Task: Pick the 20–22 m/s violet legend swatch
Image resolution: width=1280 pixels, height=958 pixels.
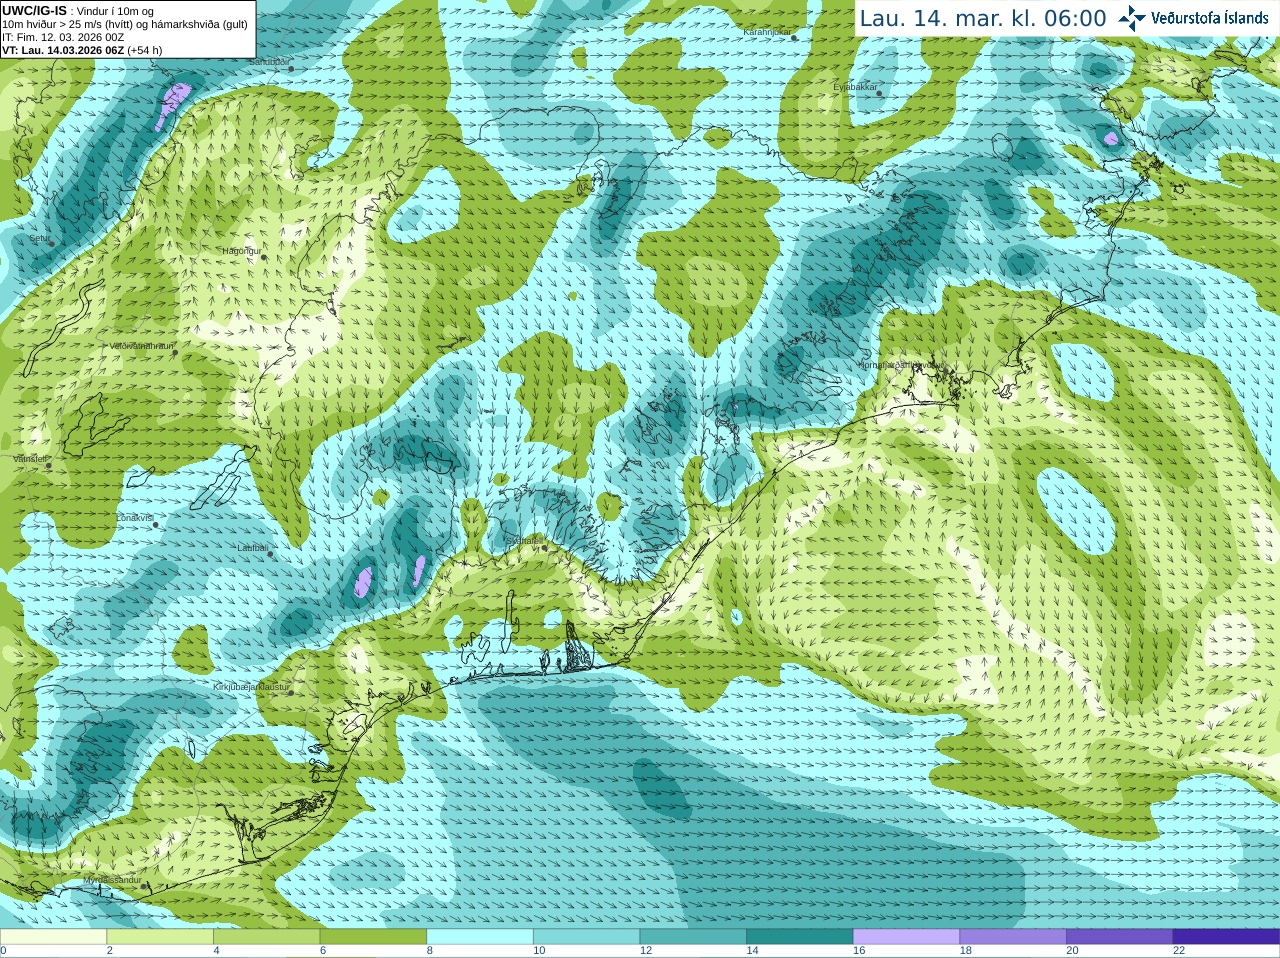Action: pos(1120,936)
